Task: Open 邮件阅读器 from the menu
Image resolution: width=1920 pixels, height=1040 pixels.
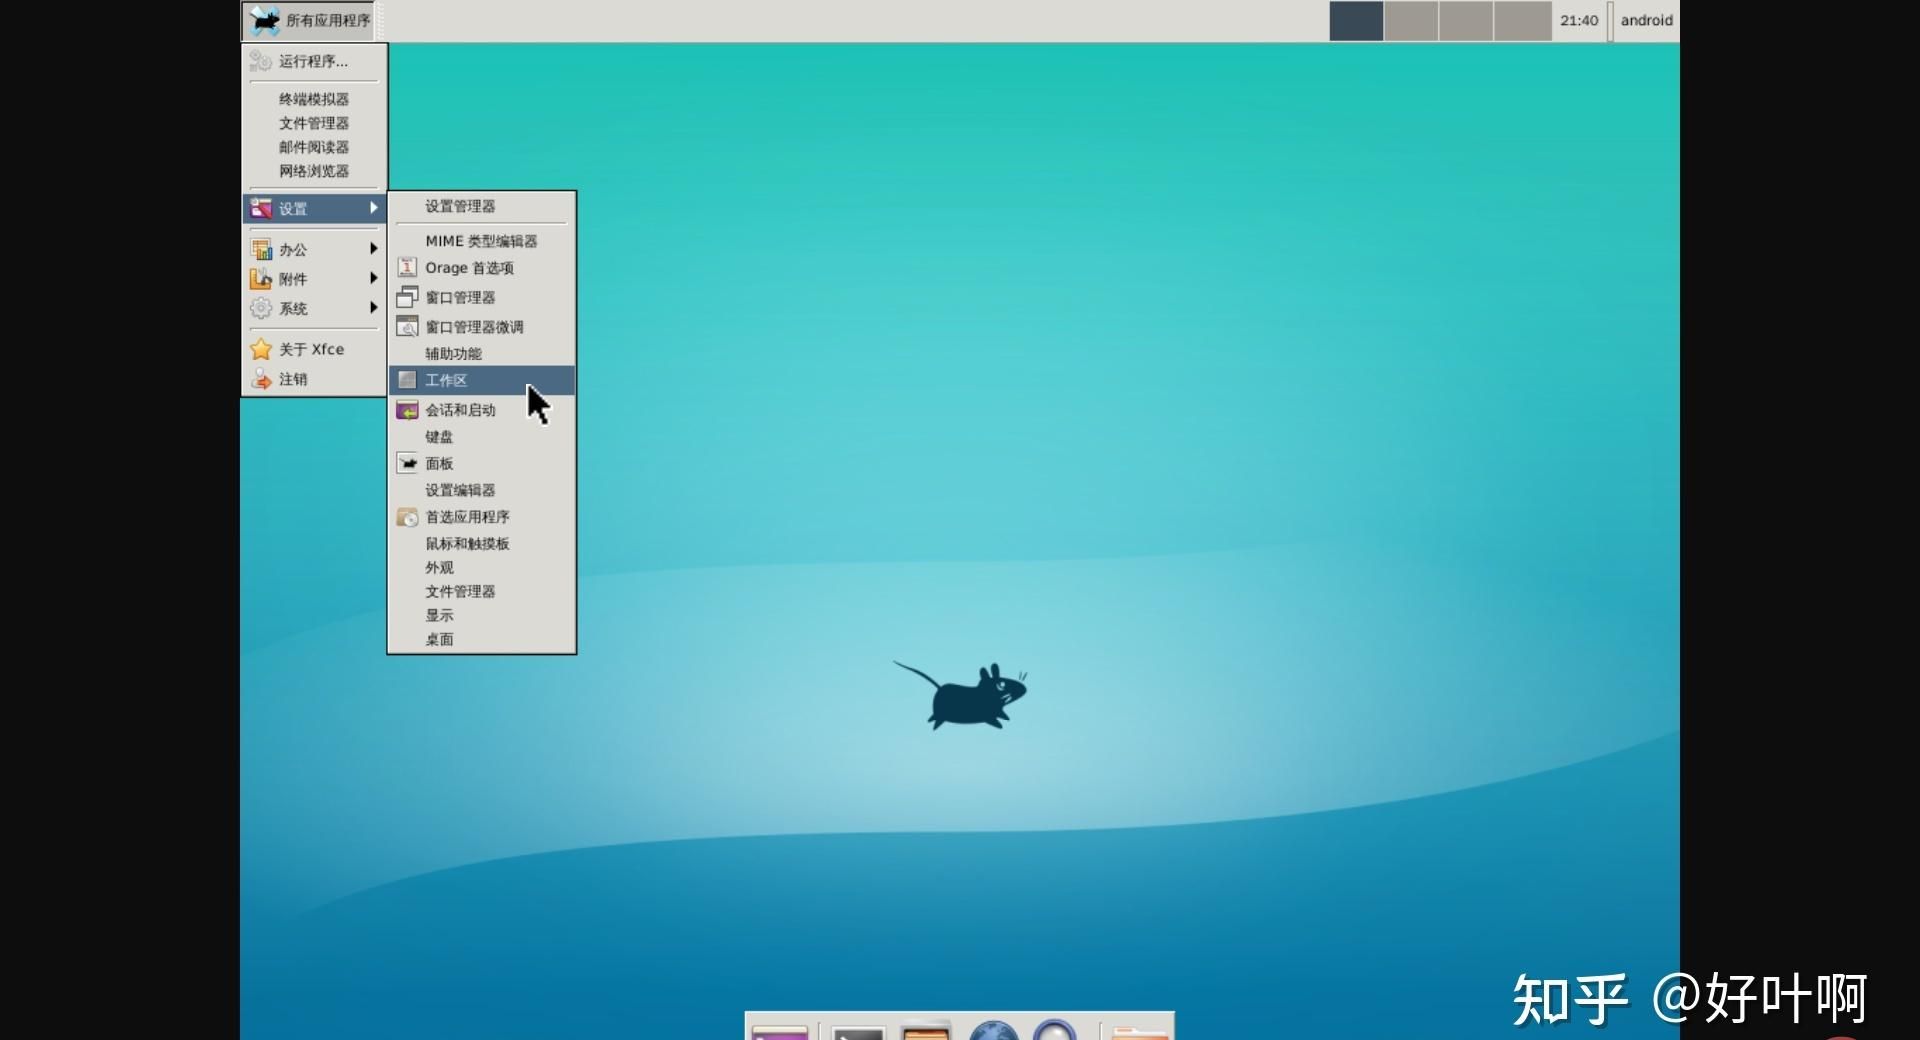Action: tap(314, 147)
